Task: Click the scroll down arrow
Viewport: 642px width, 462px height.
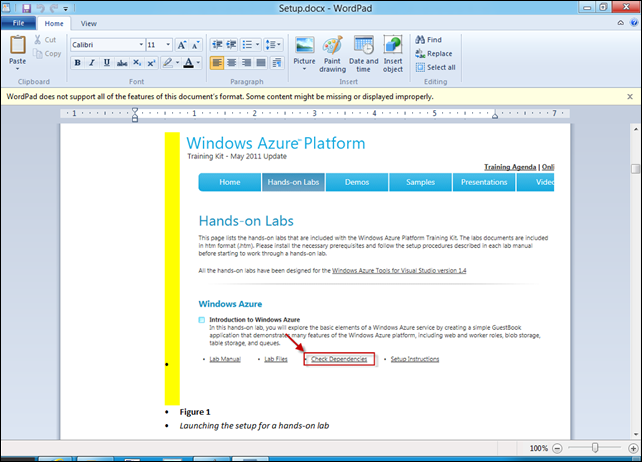Action: point(635,435)
